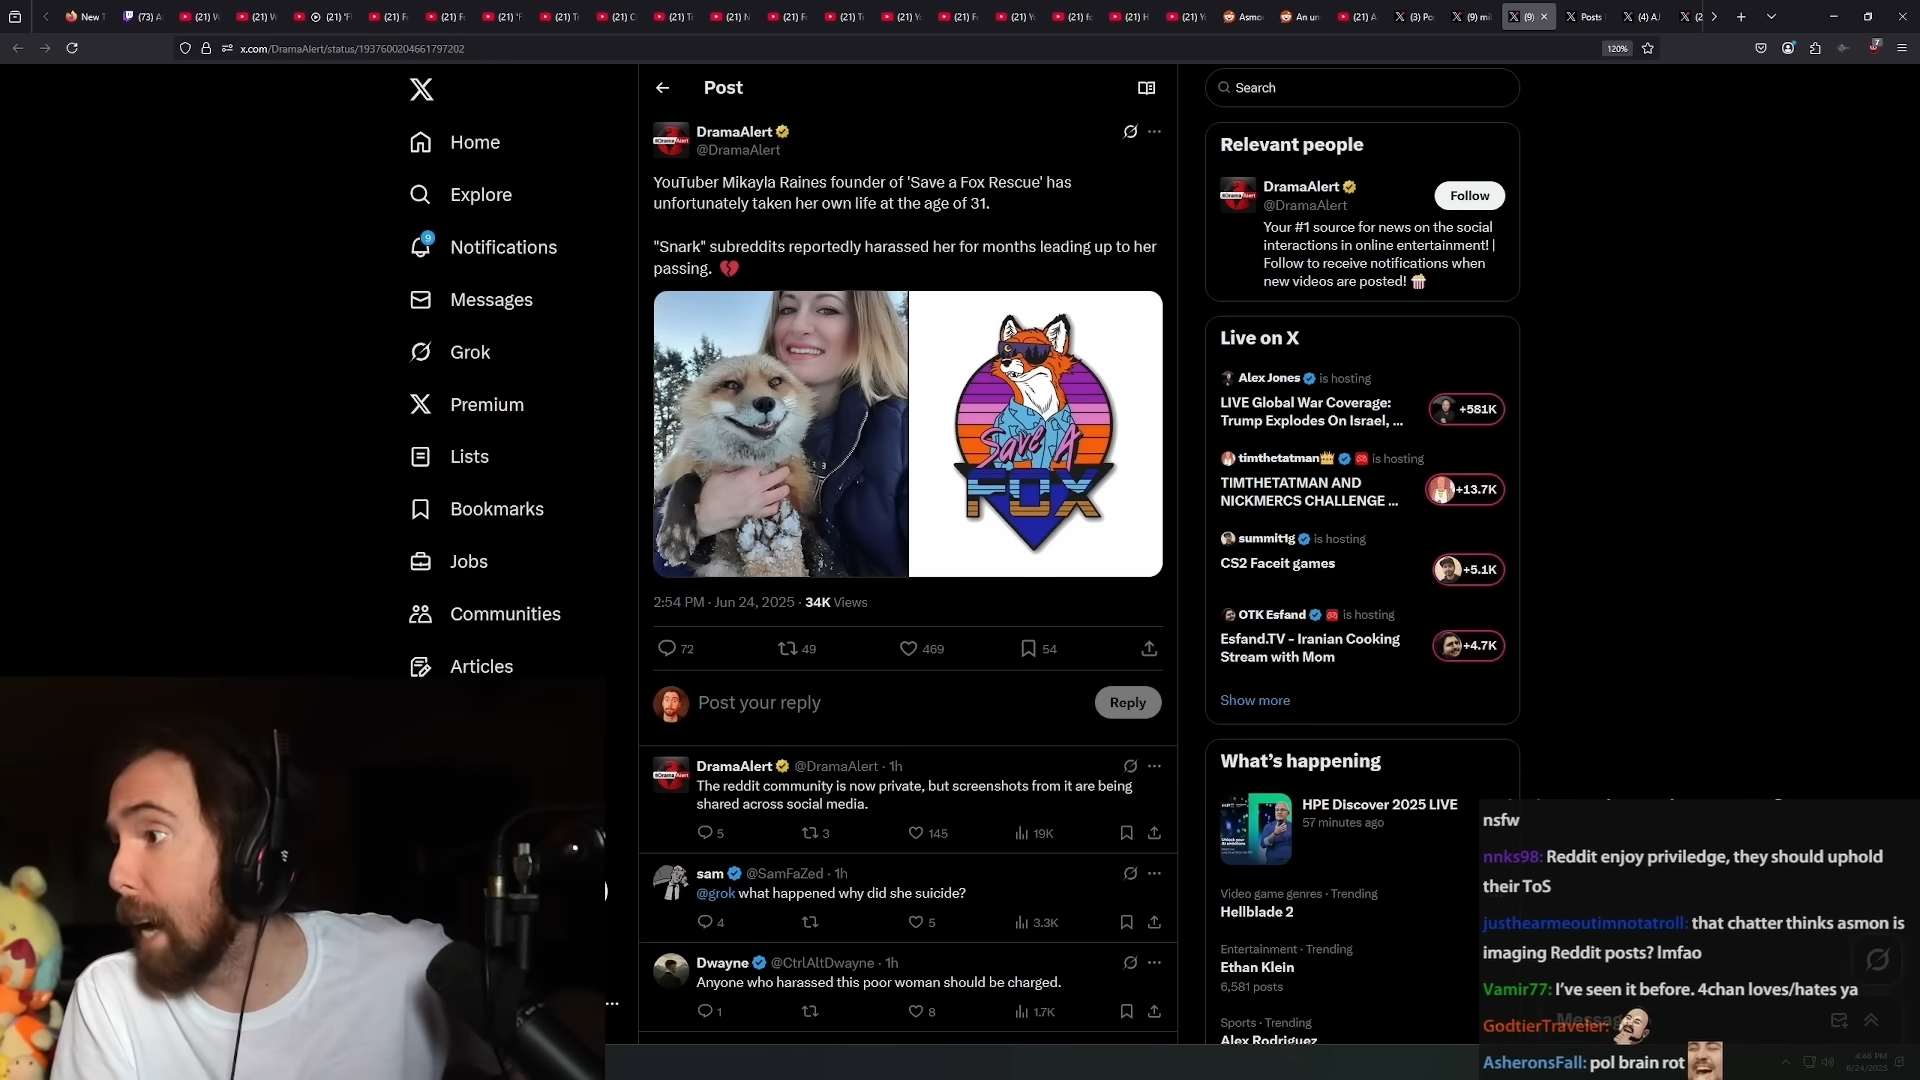Join Alex Jones live with +581K
Viewport: 1920px width, 1080px height.
(1466, 409)
